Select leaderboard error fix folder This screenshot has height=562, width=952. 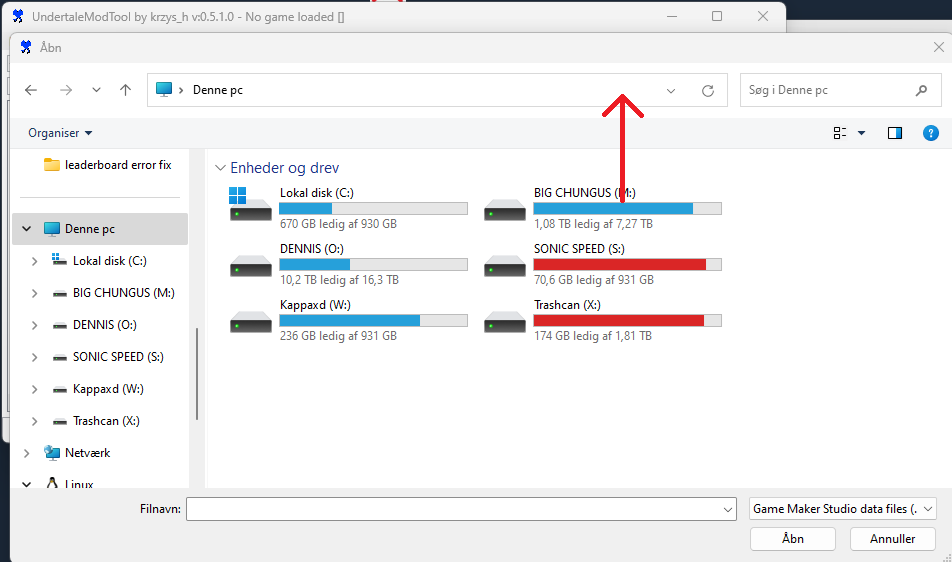pyautogui.click(x=107, y=165)
